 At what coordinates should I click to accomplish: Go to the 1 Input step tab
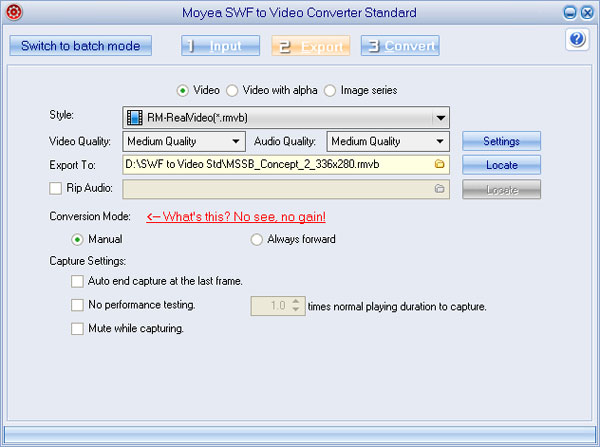tap(220, 46)
